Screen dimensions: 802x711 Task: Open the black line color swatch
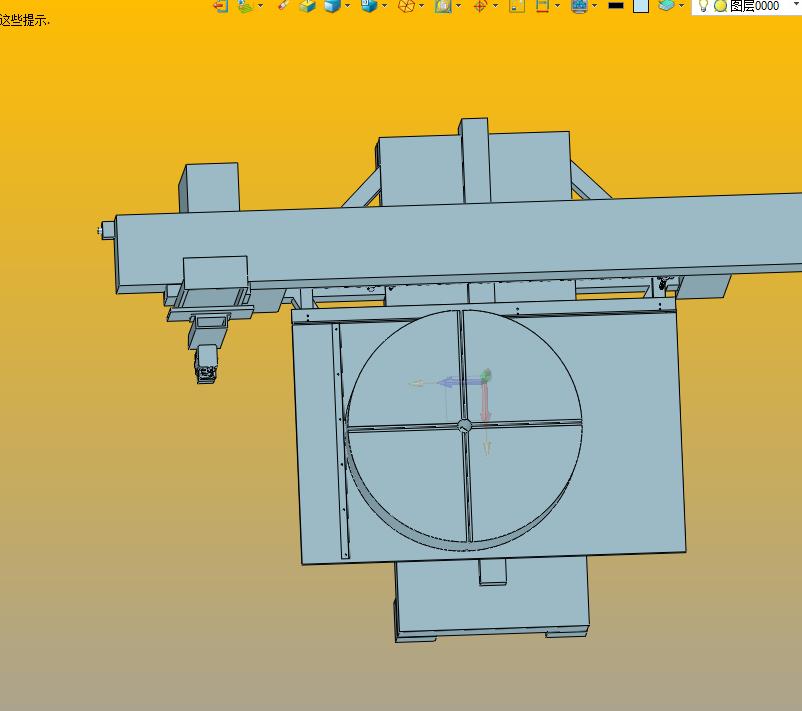(x=616, y=6)
